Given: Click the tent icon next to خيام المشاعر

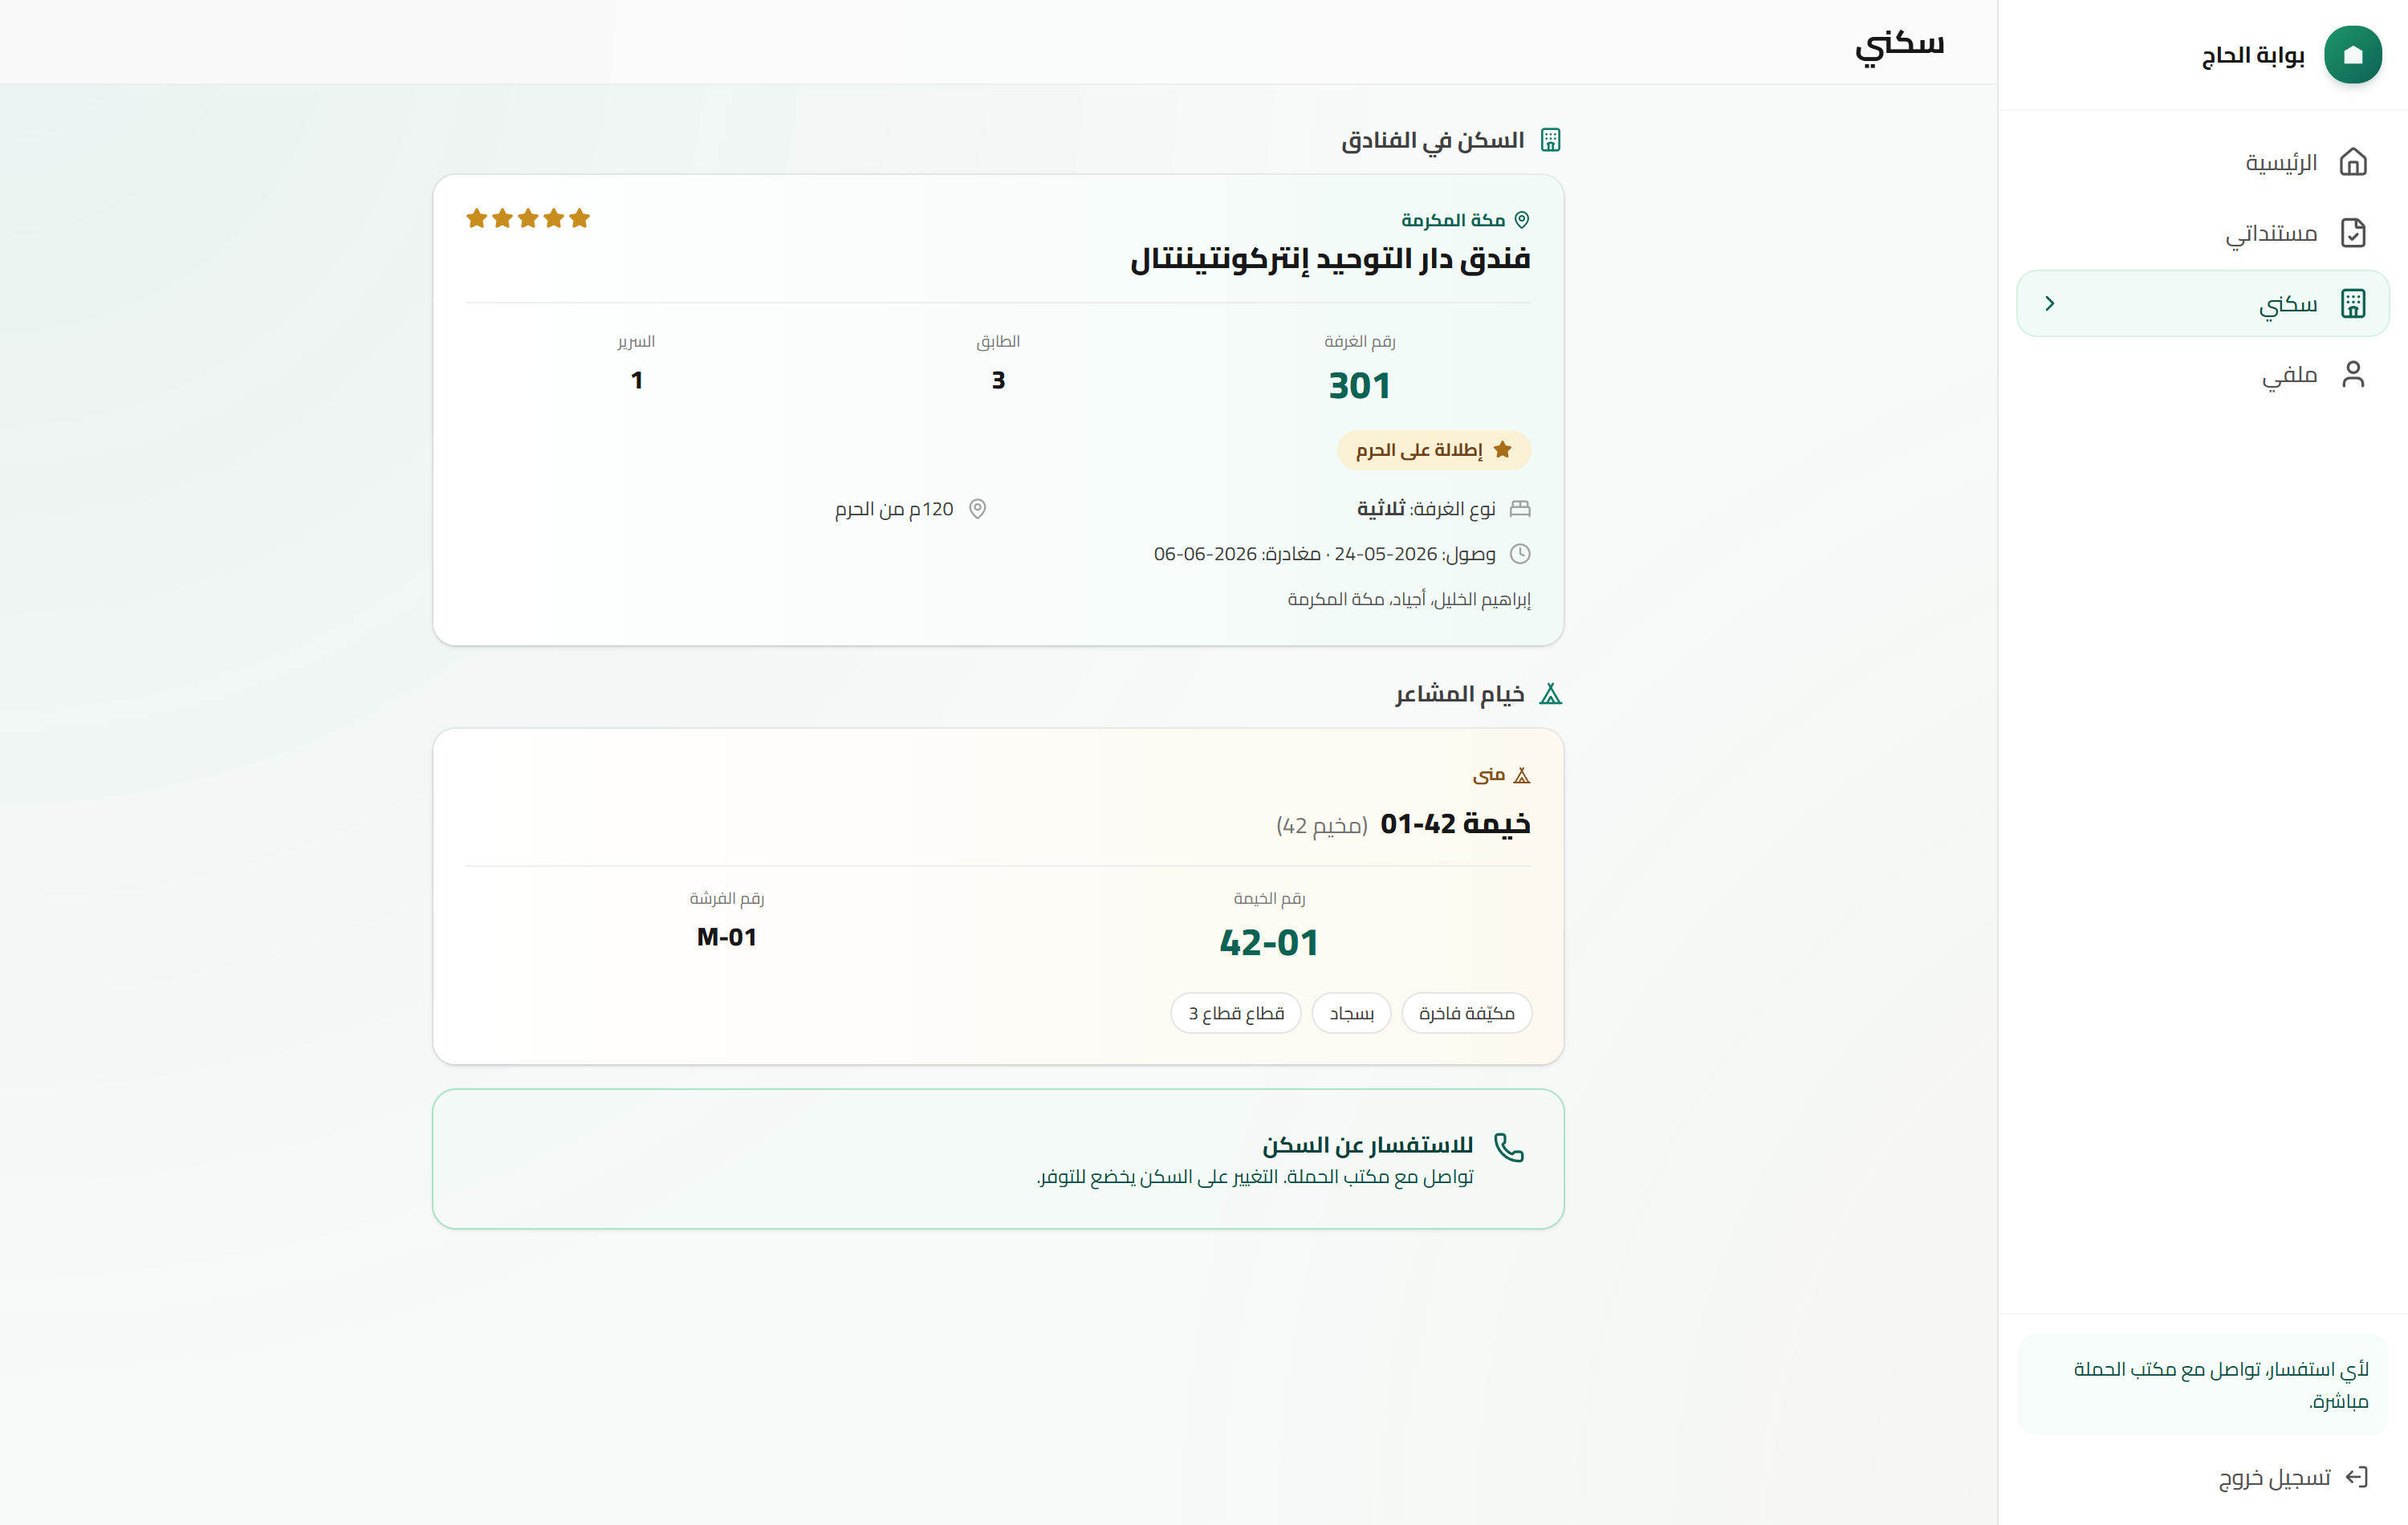Looking at the screenshot, I should (1550, 694).
